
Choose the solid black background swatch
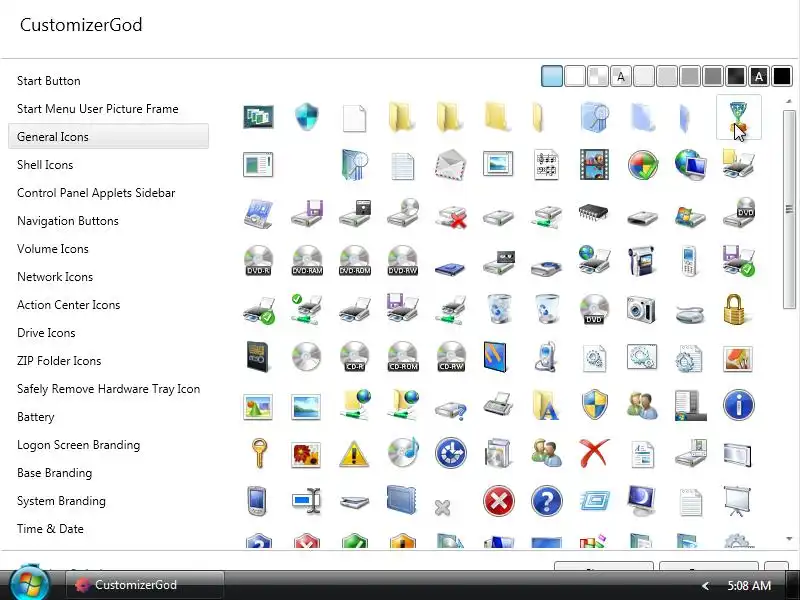pos(782,77)
